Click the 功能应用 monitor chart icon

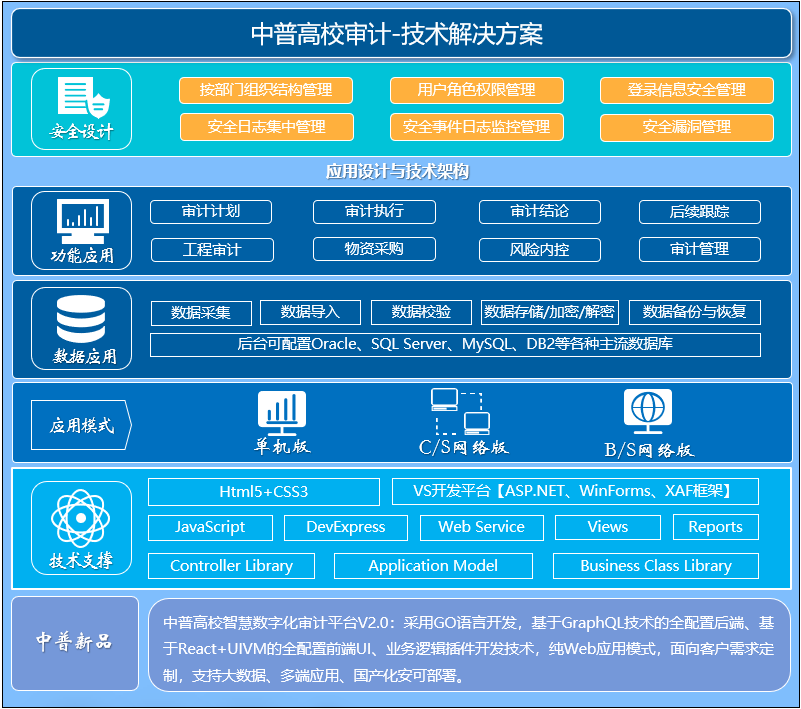click(83, 221)
